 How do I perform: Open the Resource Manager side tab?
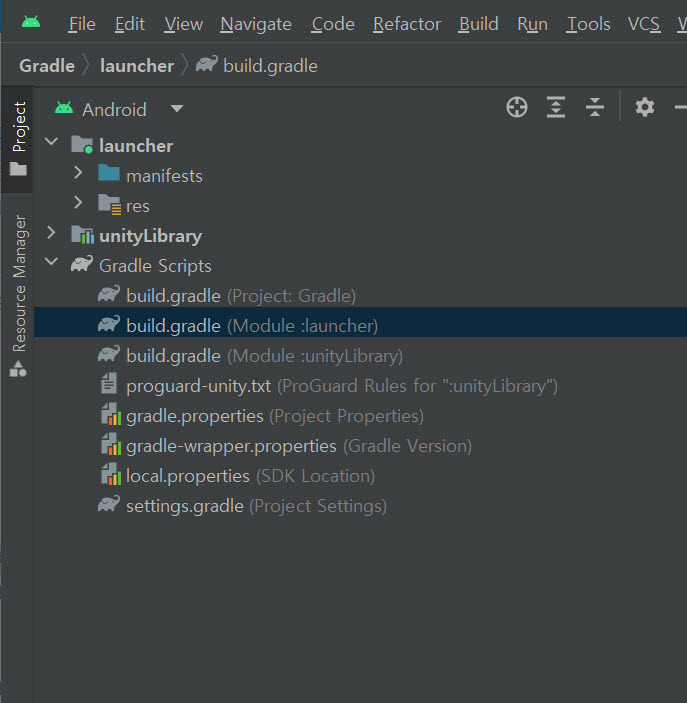17,296
